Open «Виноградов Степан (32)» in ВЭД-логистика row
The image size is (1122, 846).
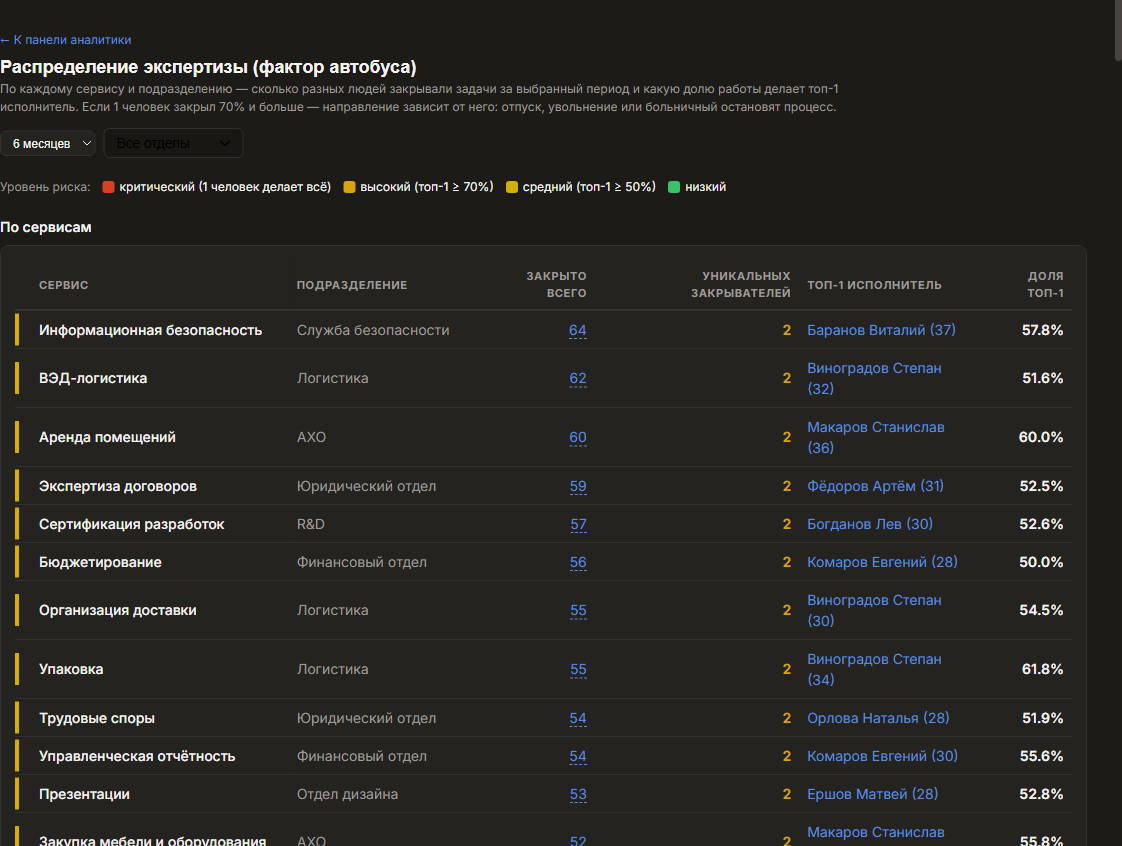click(874, 378)
